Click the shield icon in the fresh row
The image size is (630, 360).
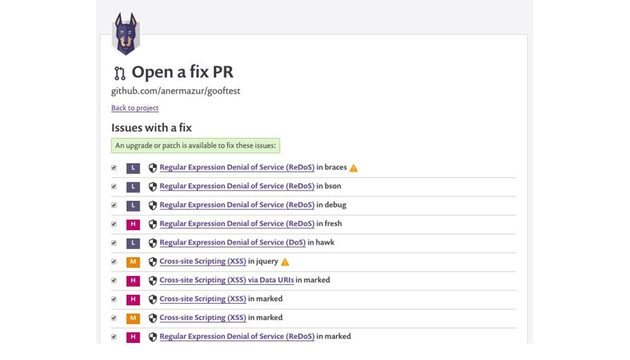pyautogui.click(x=152, y=224)
